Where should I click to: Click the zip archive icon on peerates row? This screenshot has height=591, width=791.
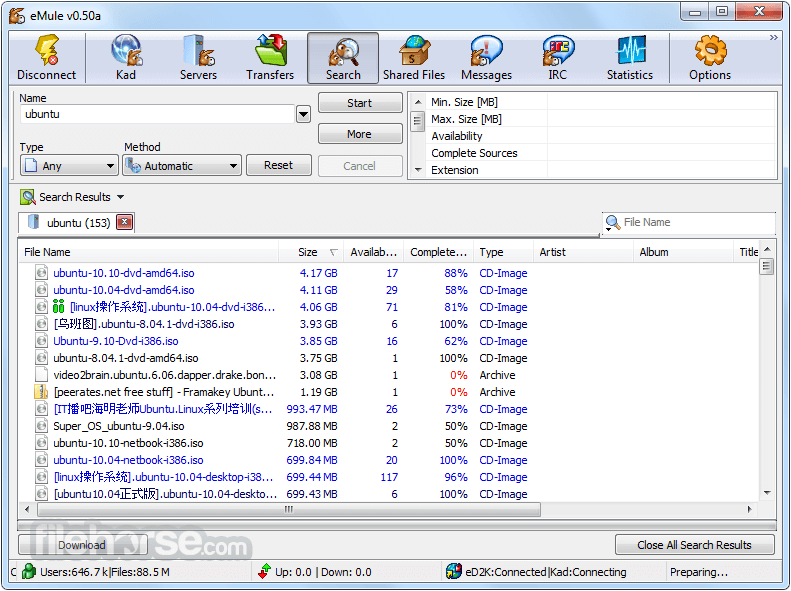[41, 392]
